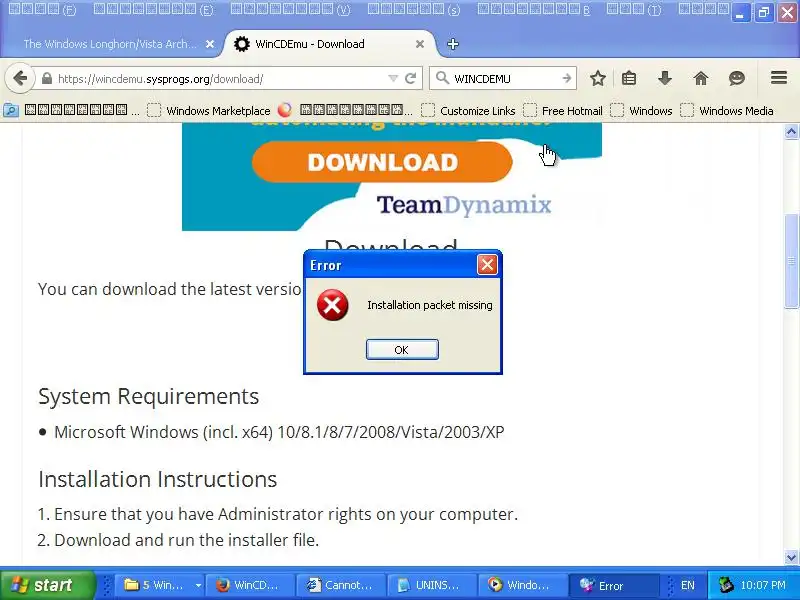Image resolution: width=800 pixels, height=600 pixels.
Task: Click the system tray icon beside the clock
Action: click(x=725, y=585)
